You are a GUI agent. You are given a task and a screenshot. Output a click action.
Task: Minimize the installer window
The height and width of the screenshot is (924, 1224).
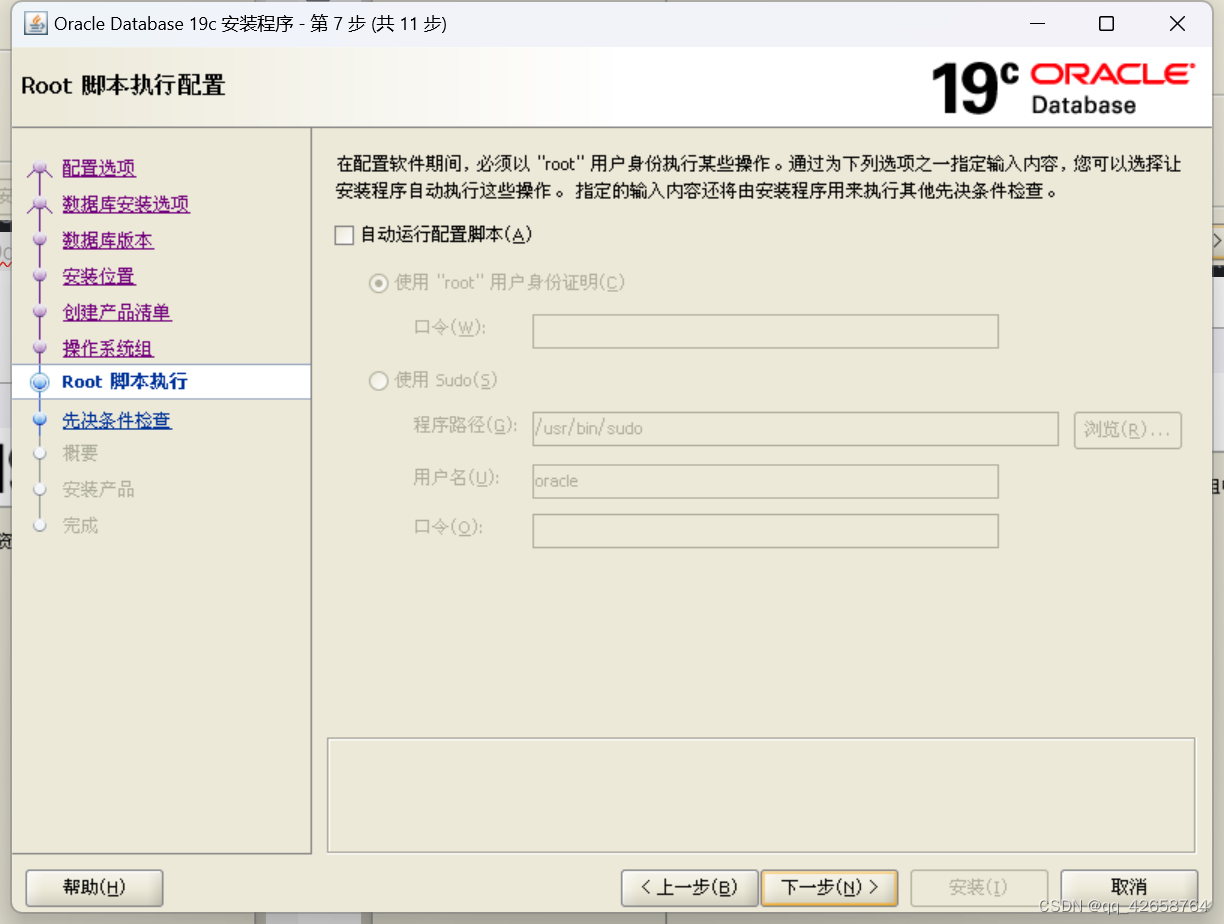(1036, 24)
